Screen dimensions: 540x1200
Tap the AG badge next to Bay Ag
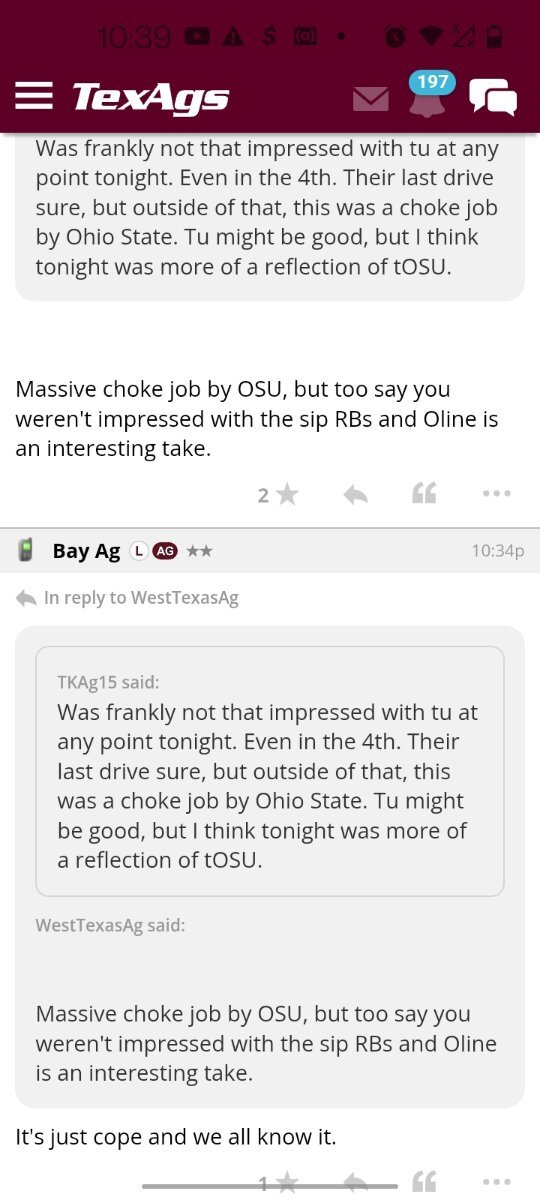(x=164, y=551)
